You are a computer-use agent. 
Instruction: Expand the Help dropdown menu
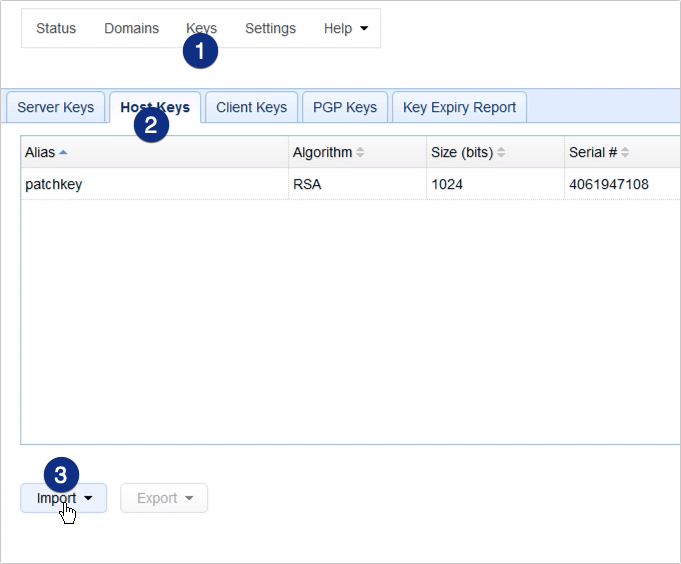[345, 28]
